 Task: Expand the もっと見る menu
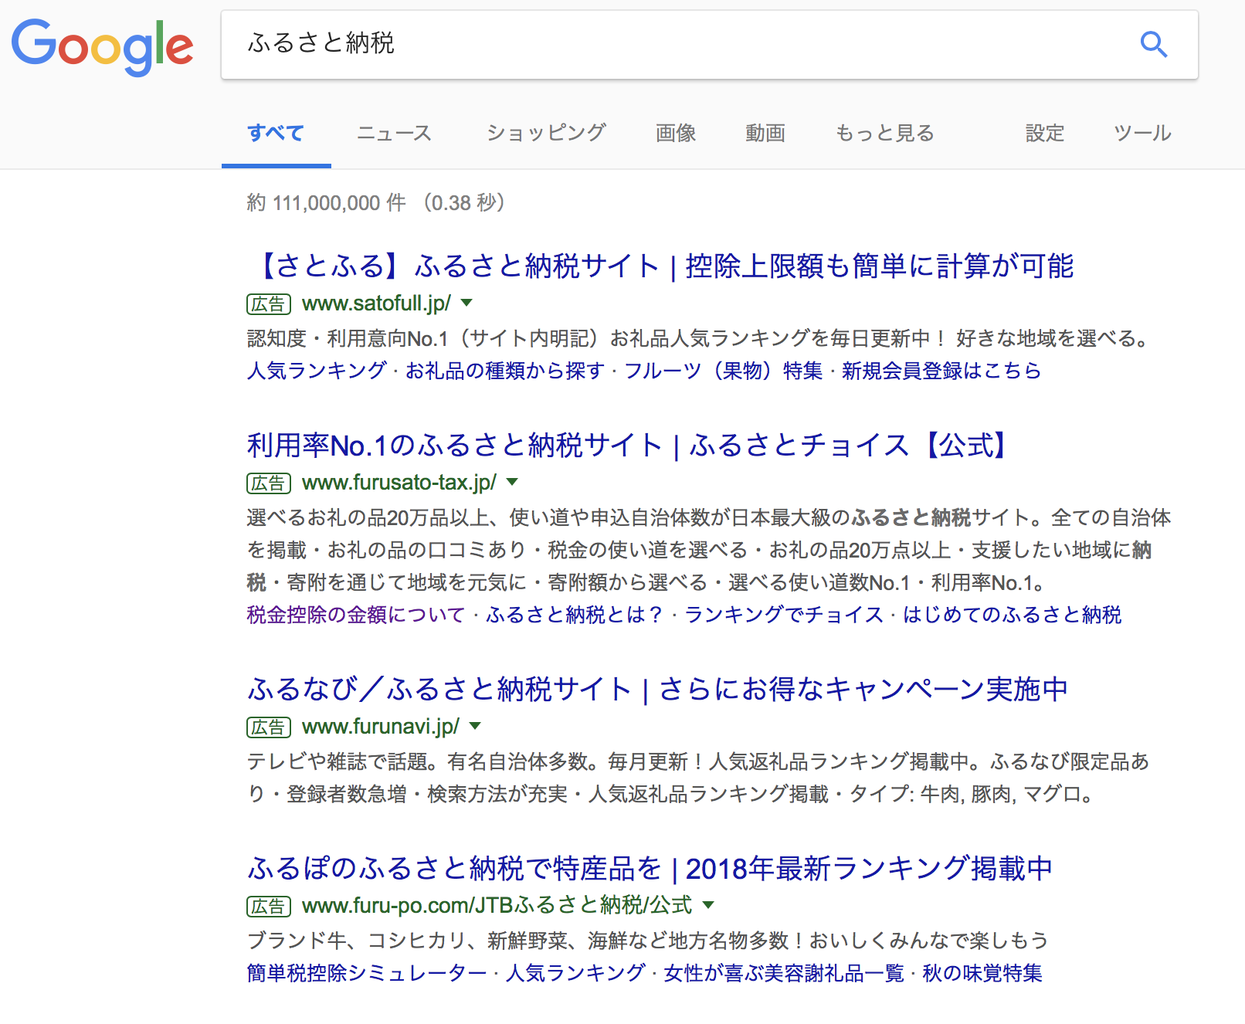tap(884, 133)
